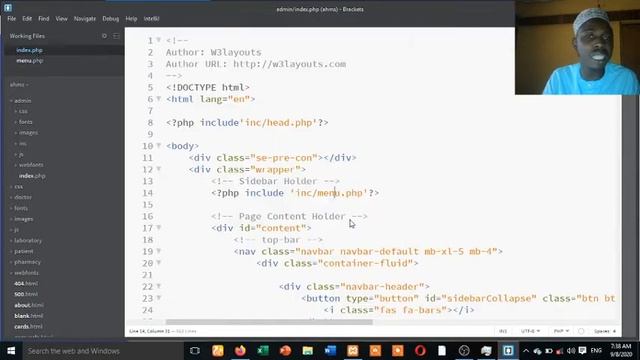Open the Help menu
This screenshot has height=360, width=640.
coord(131,19)
